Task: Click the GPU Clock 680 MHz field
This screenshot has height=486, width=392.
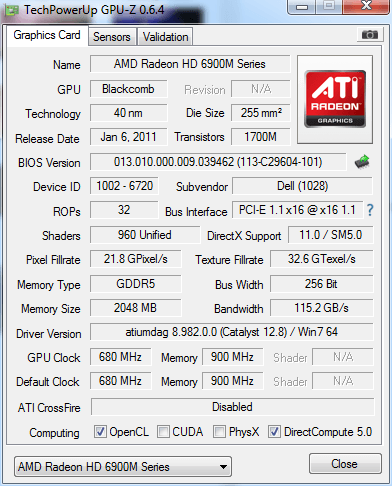Action: click(120, 357)
